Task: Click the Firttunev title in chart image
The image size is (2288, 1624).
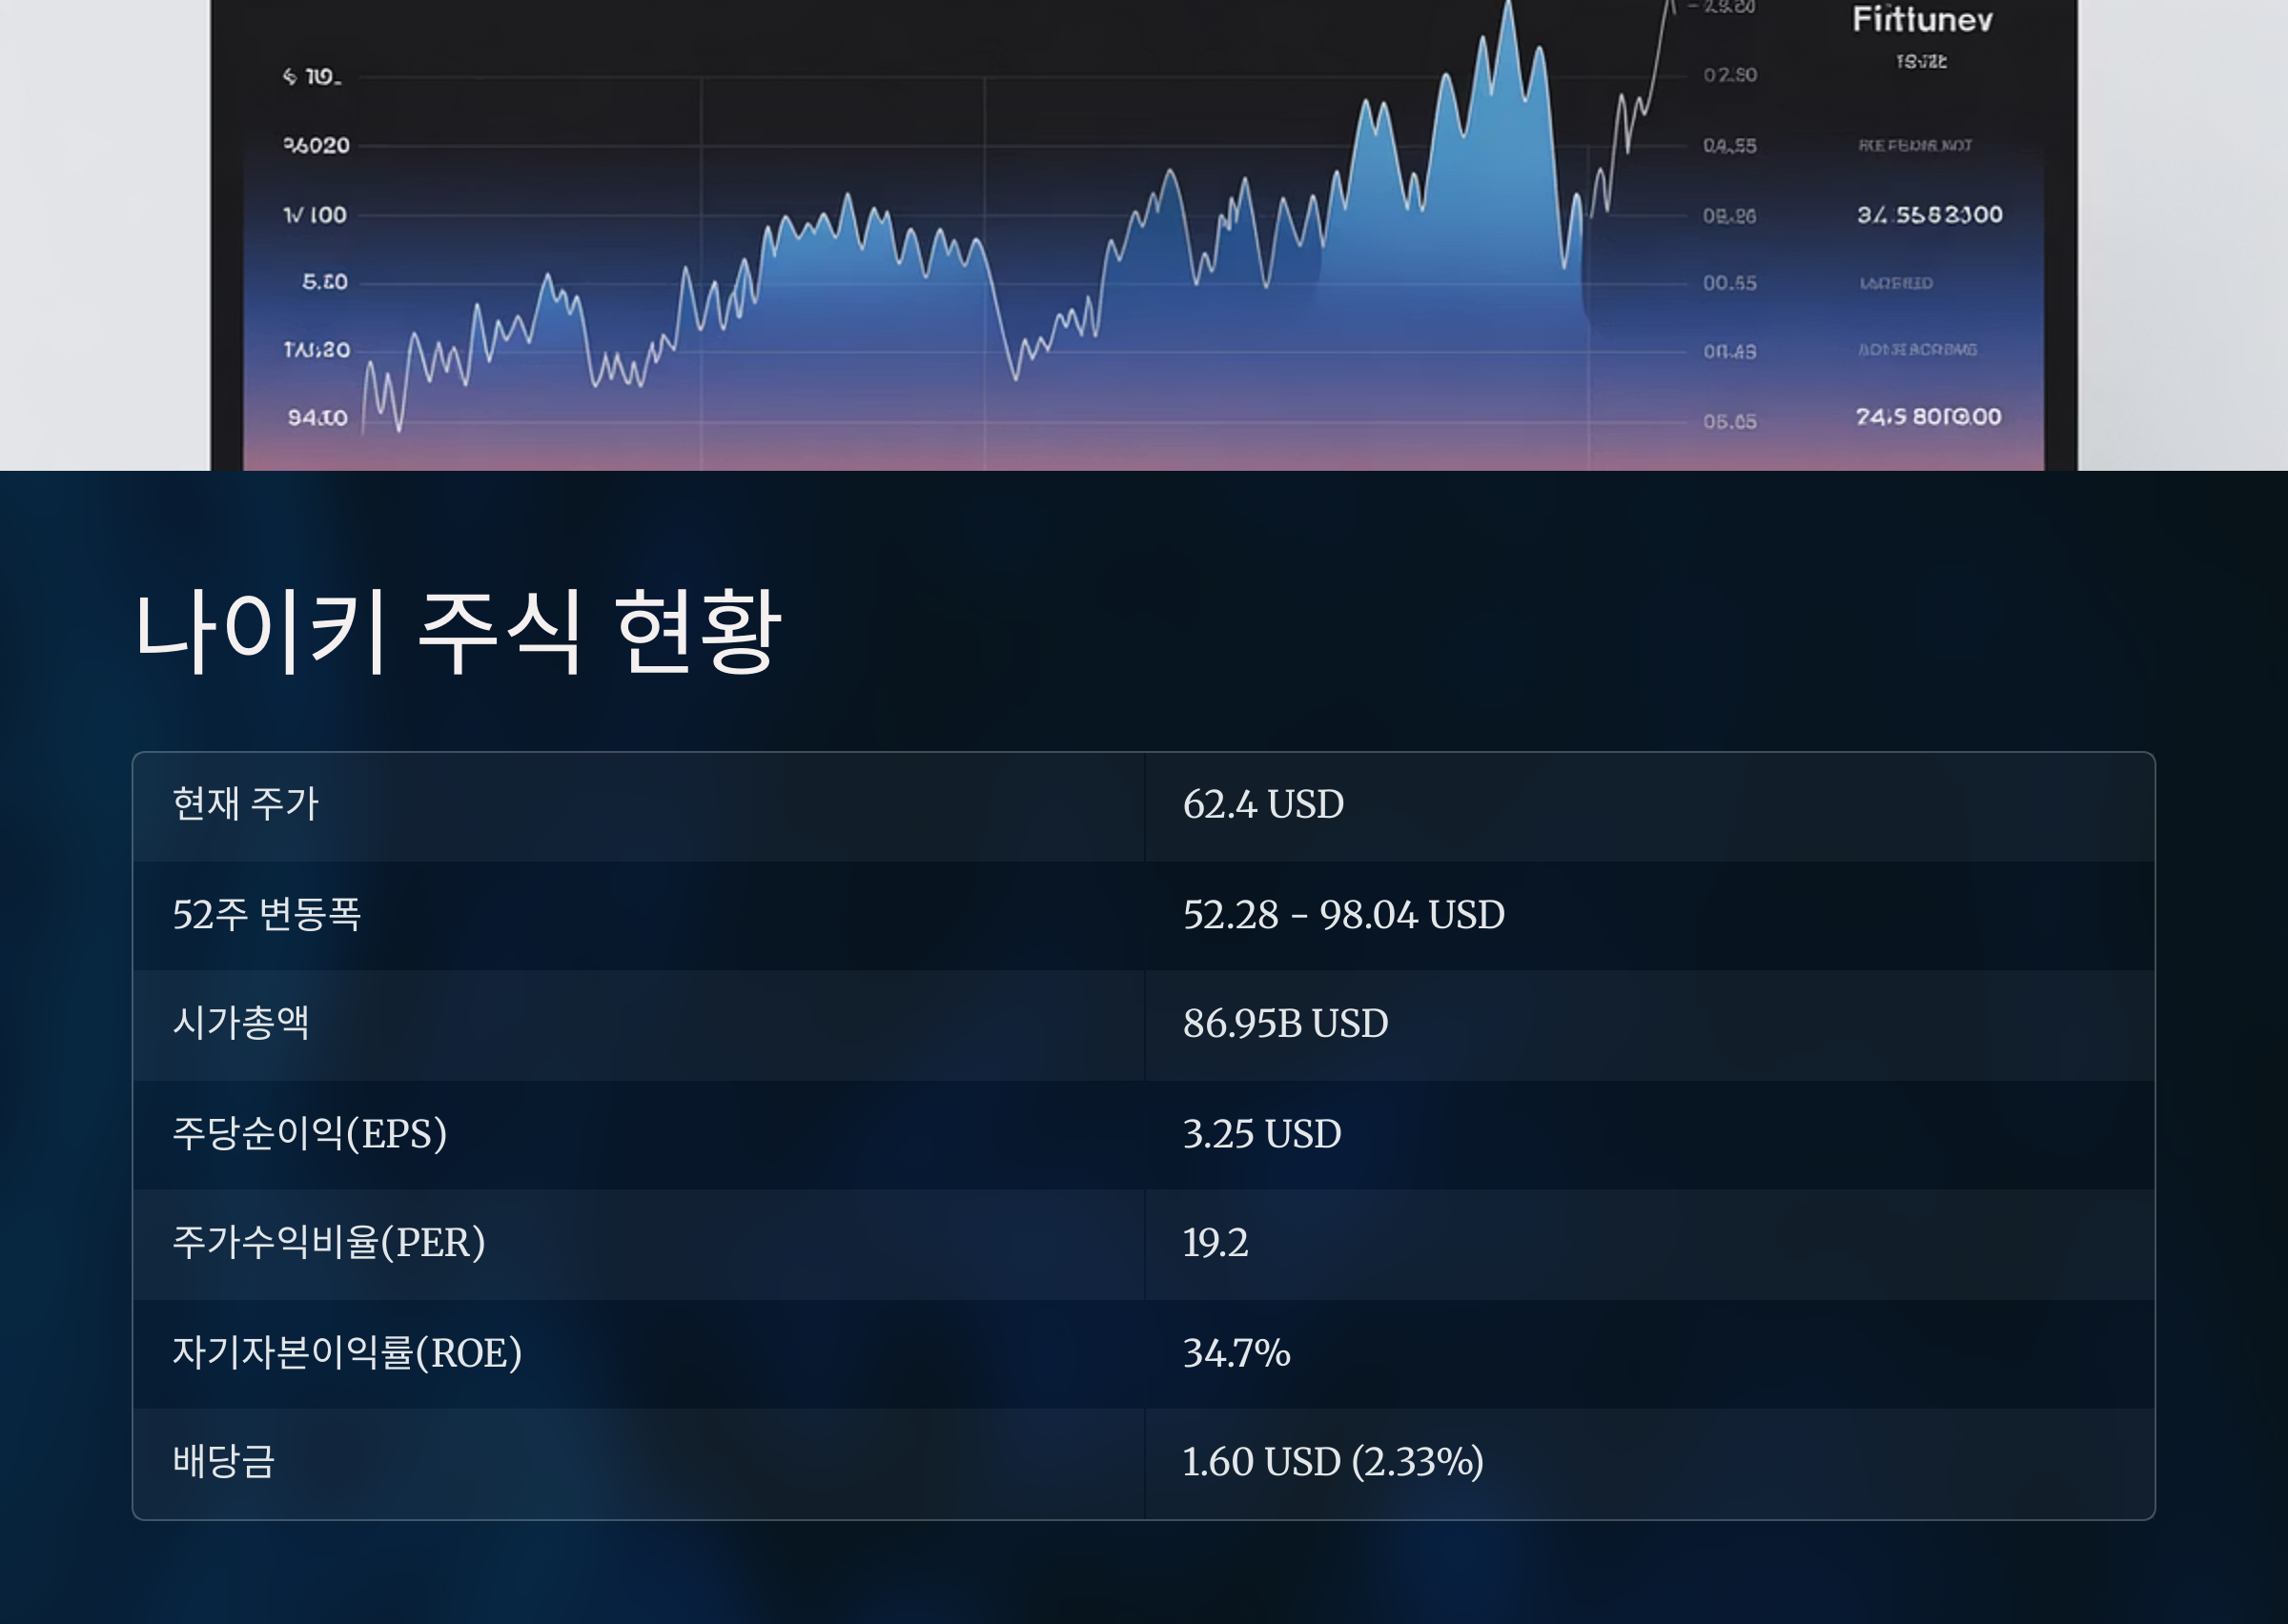Action: point(1922,20)
